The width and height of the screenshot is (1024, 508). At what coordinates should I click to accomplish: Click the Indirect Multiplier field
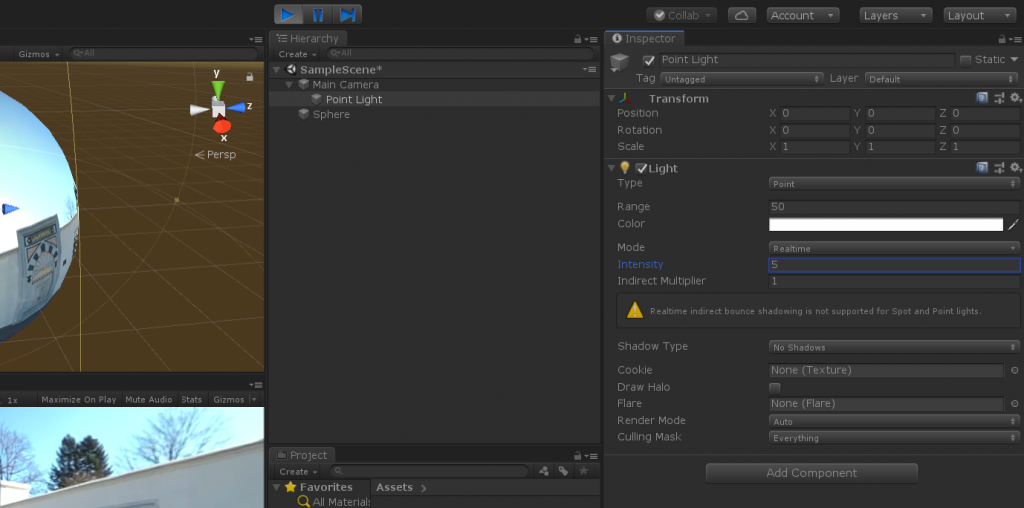point(894,281)
